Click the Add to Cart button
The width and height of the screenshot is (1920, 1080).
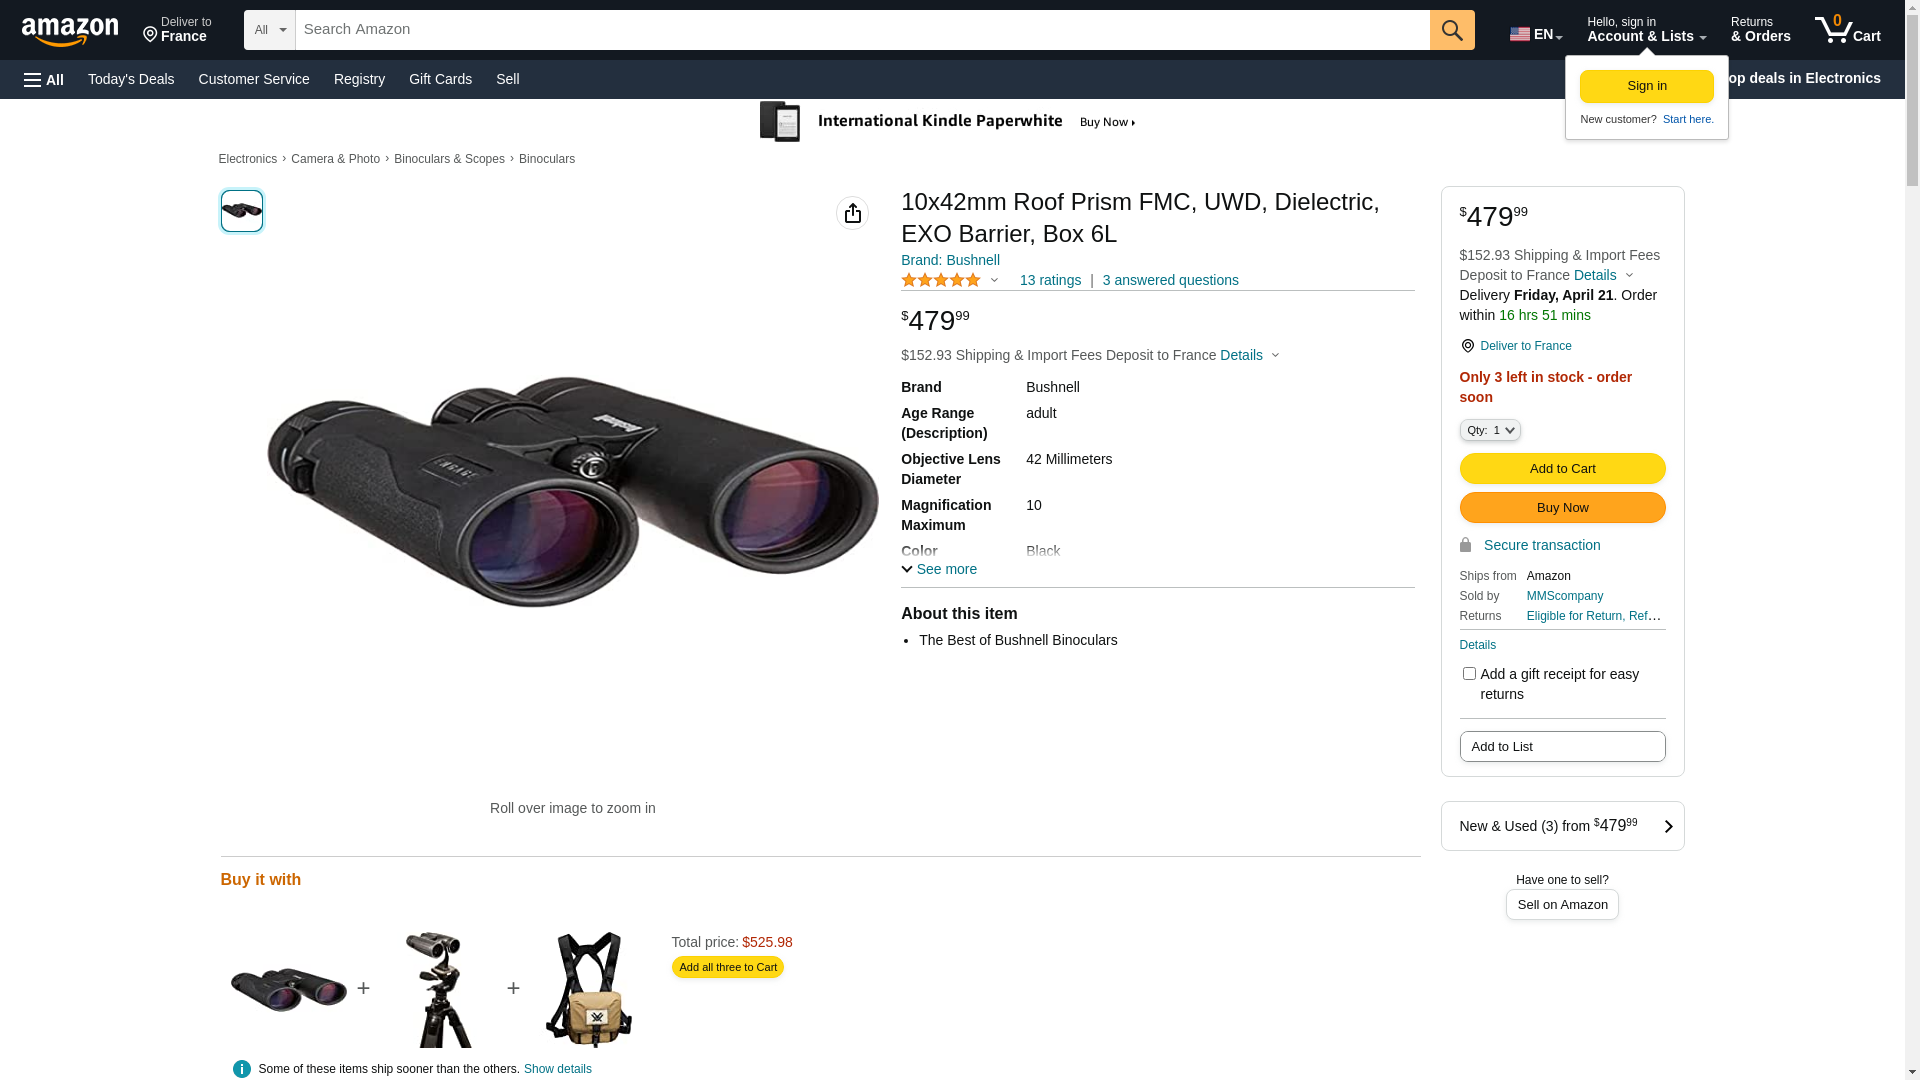click(x=1562, y=469)
